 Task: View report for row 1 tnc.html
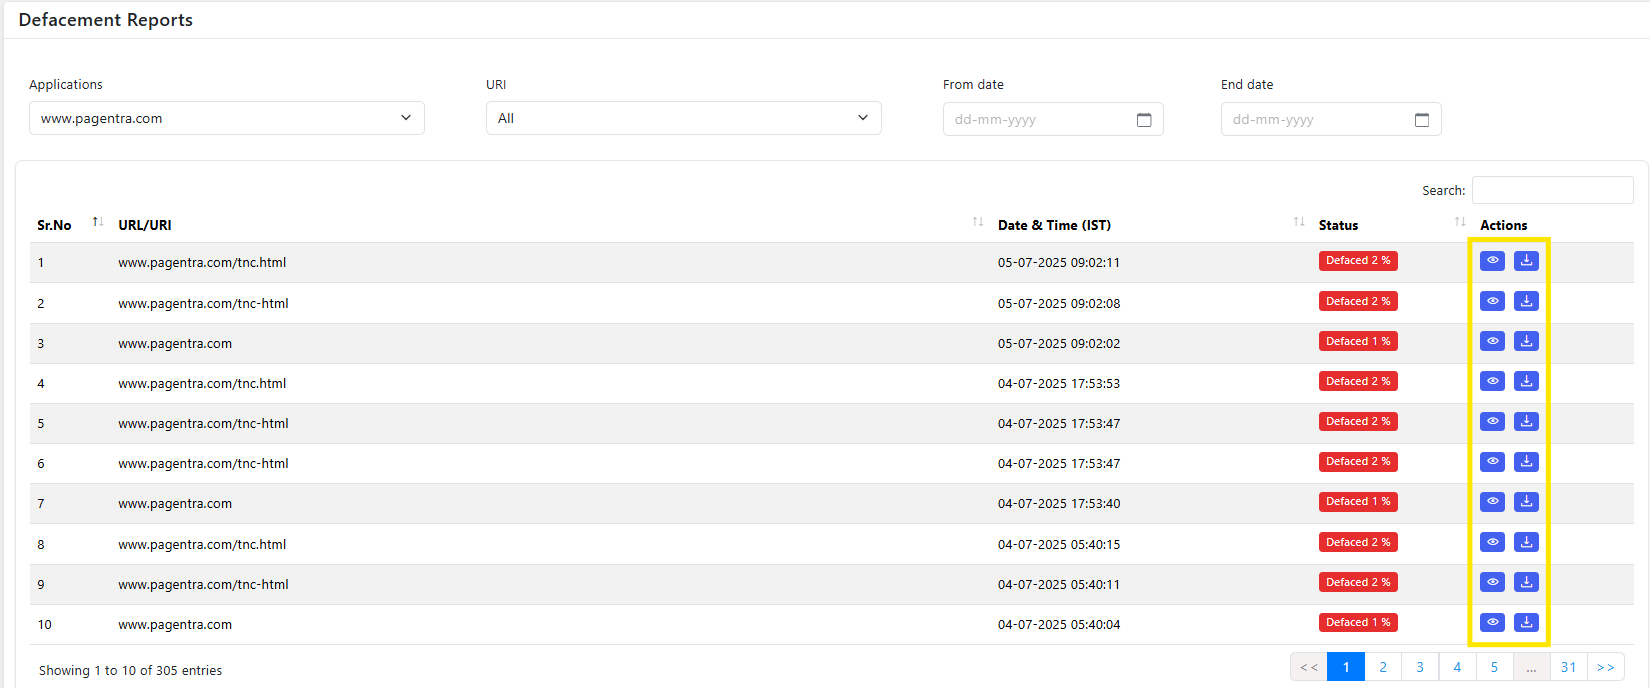tap(1492, 261)
